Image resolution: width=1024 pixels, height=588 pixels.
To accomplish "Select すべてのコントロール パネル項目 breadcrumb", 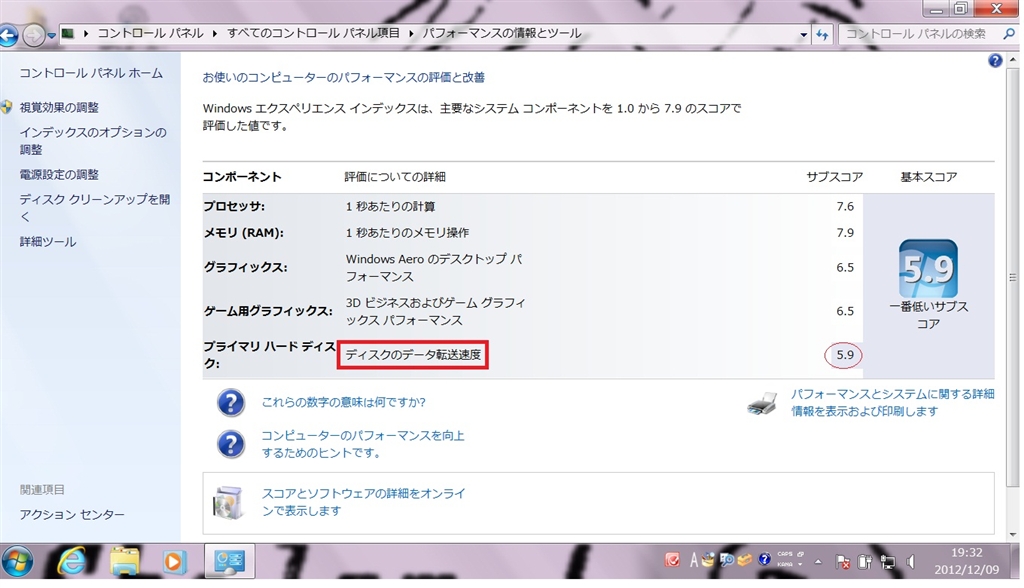I will pos(313,33).
